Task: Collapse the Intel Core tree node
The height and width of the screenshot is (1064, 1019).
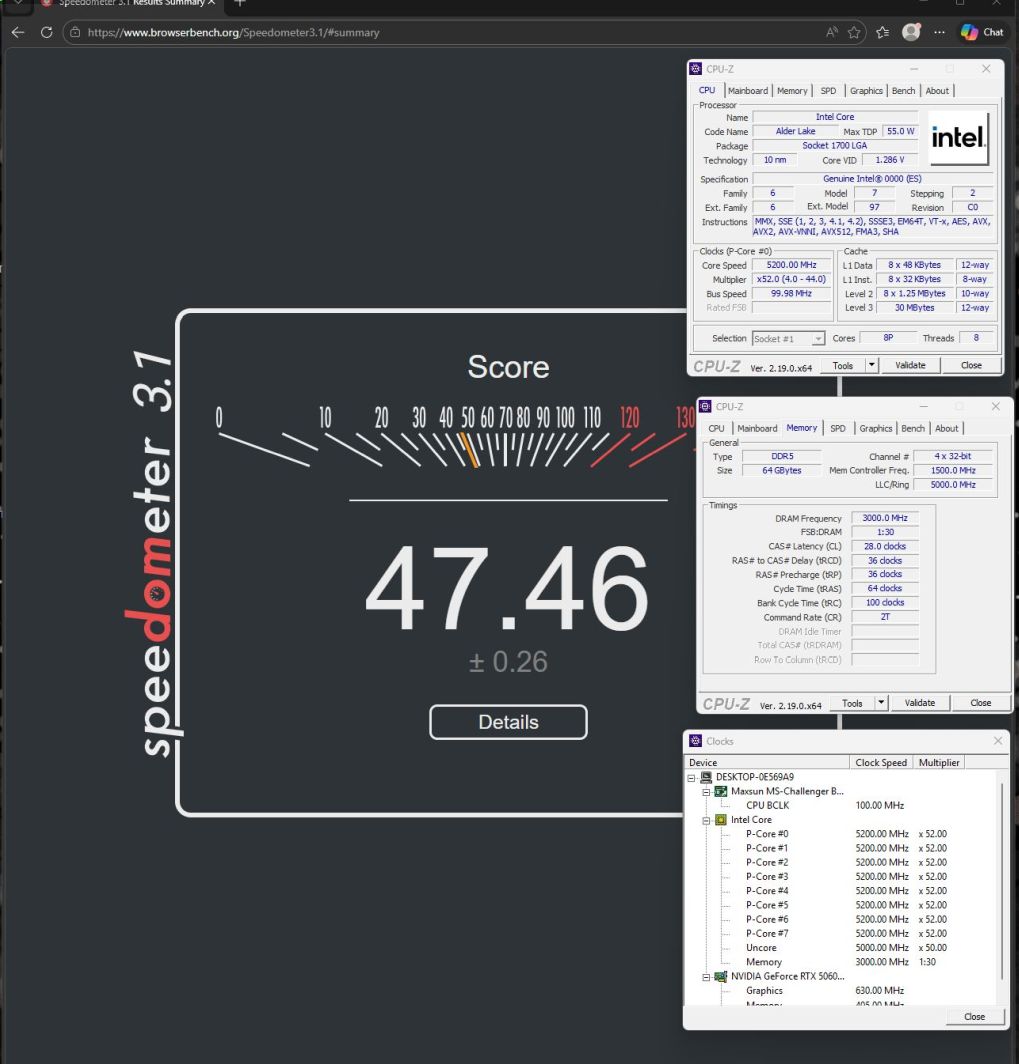Action: 706,820
